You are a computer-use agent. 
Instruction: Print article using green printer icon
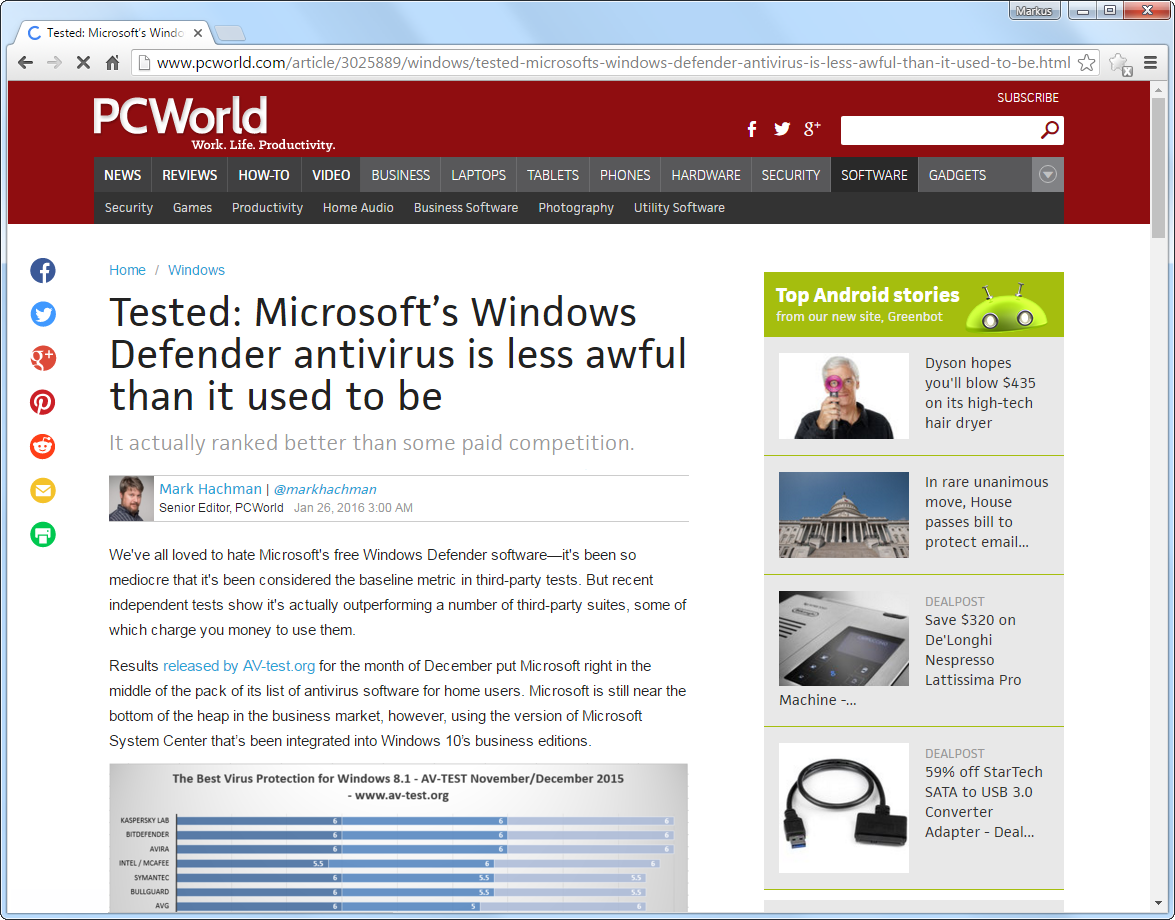[x=43, y=534]
